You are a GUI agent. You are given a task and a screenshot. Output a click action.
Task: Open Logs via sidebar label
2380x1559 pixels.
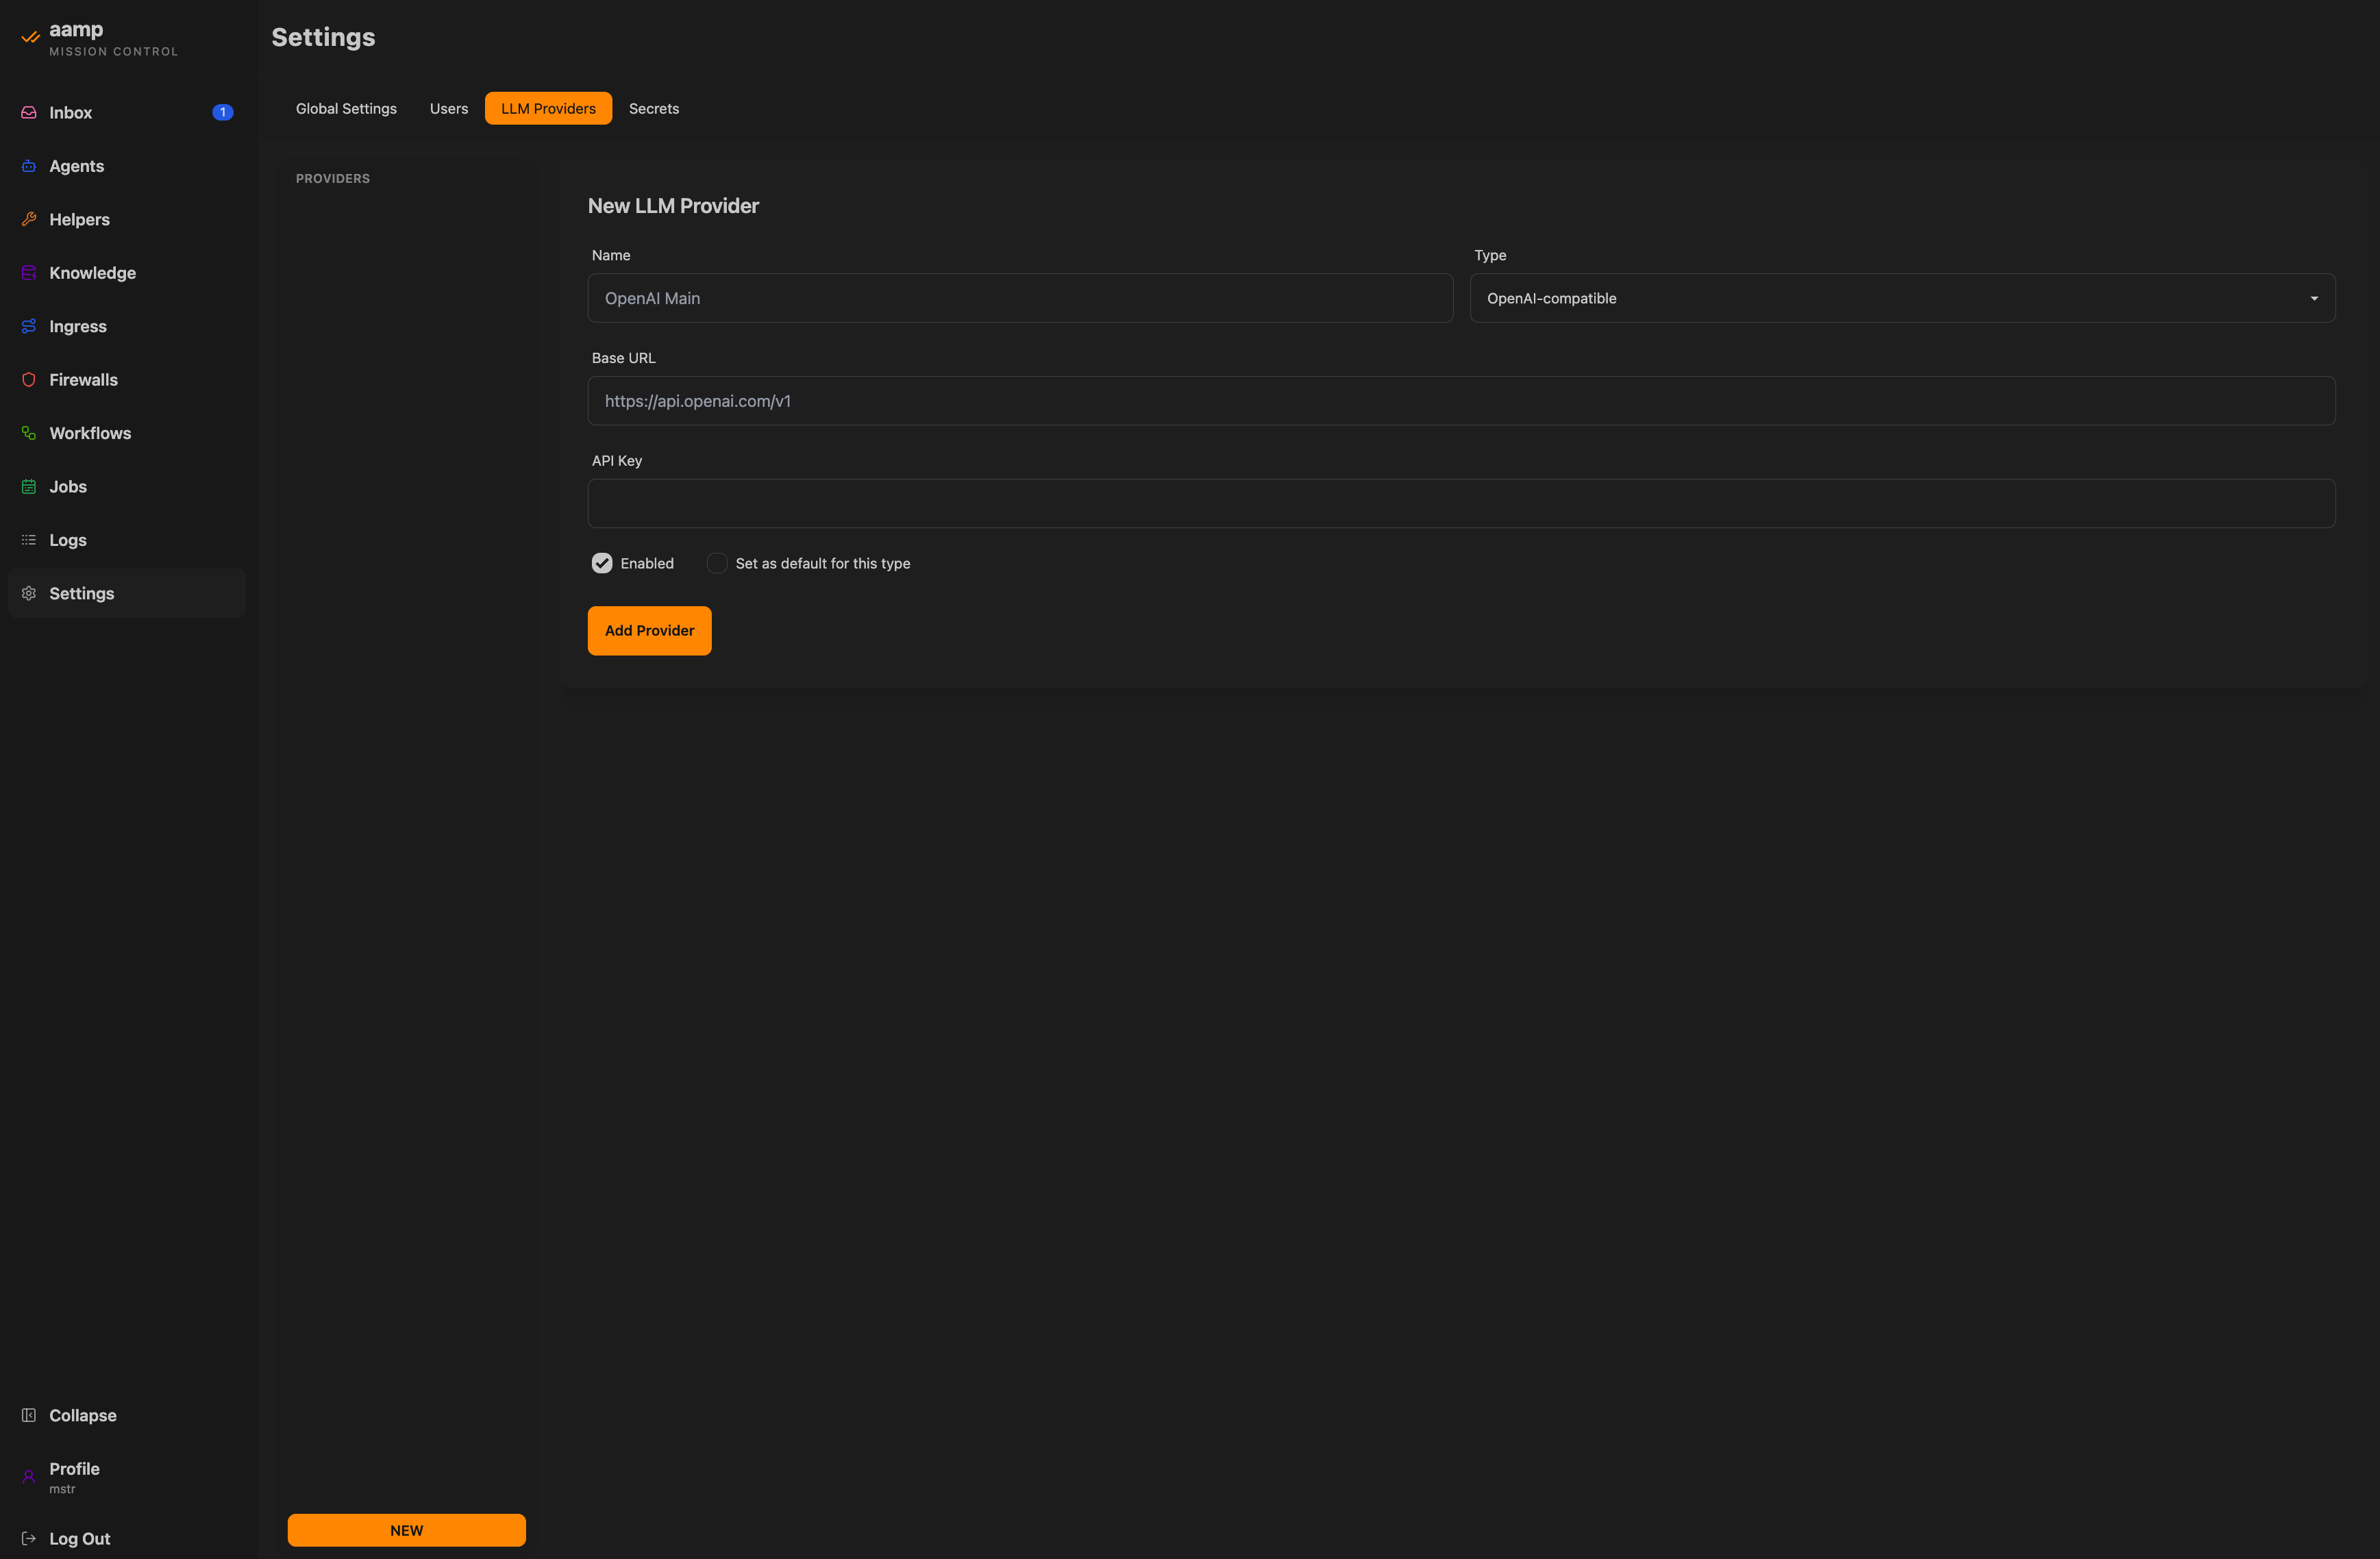tap(68, 540)
